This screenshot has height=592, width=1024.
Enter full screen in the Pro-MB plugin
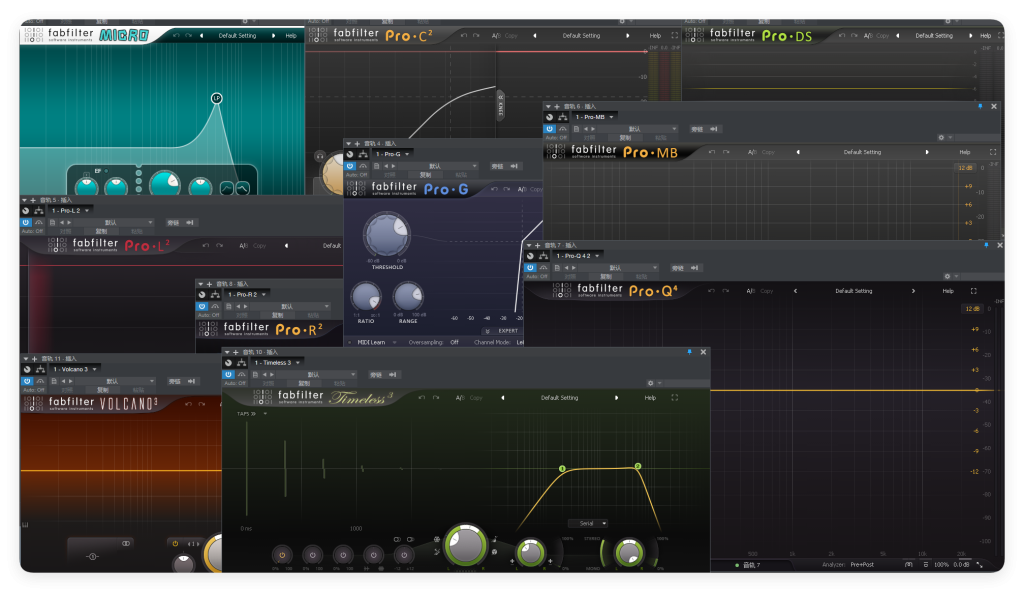(993, 152)
